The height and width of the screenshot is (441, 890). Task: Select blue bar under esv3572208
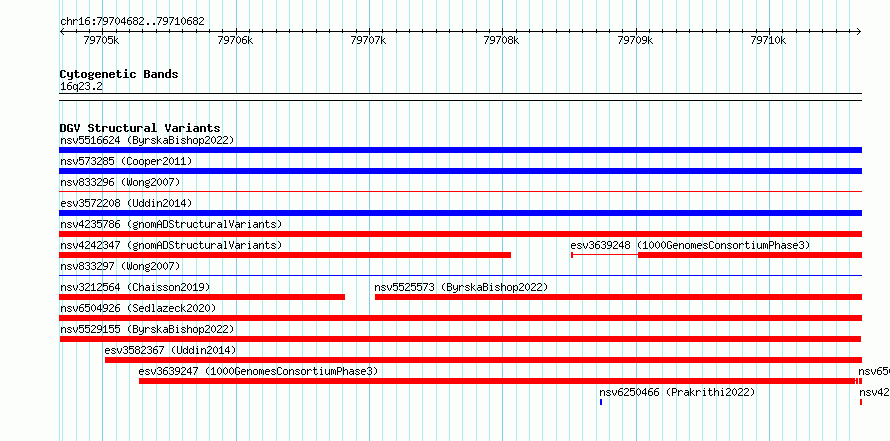tap(460, 213)
